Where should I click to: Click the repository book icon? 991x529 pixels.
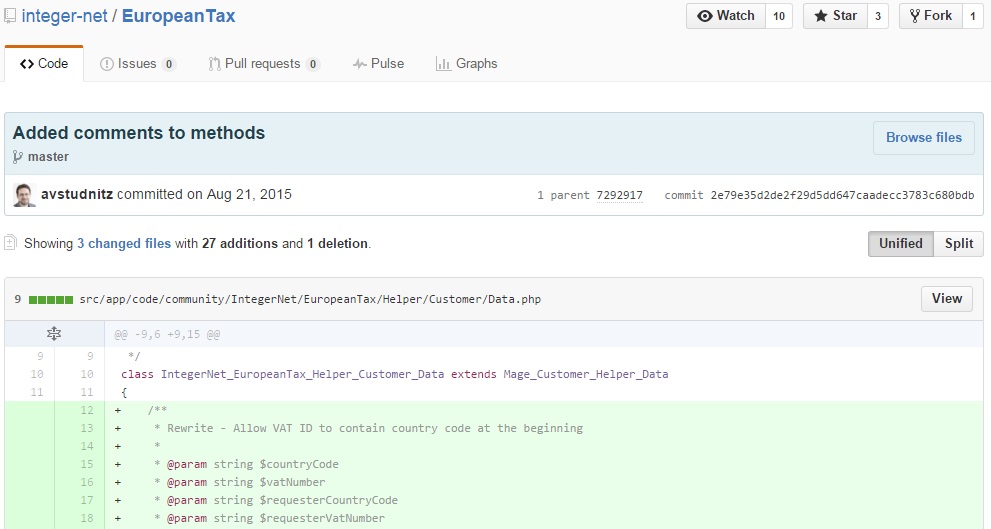click(x=9, y=17)
